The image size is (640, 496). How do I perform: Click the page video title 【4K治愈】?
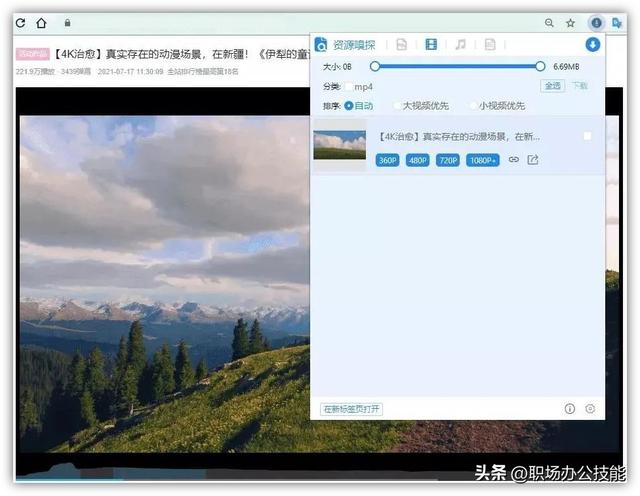point(182,54)
